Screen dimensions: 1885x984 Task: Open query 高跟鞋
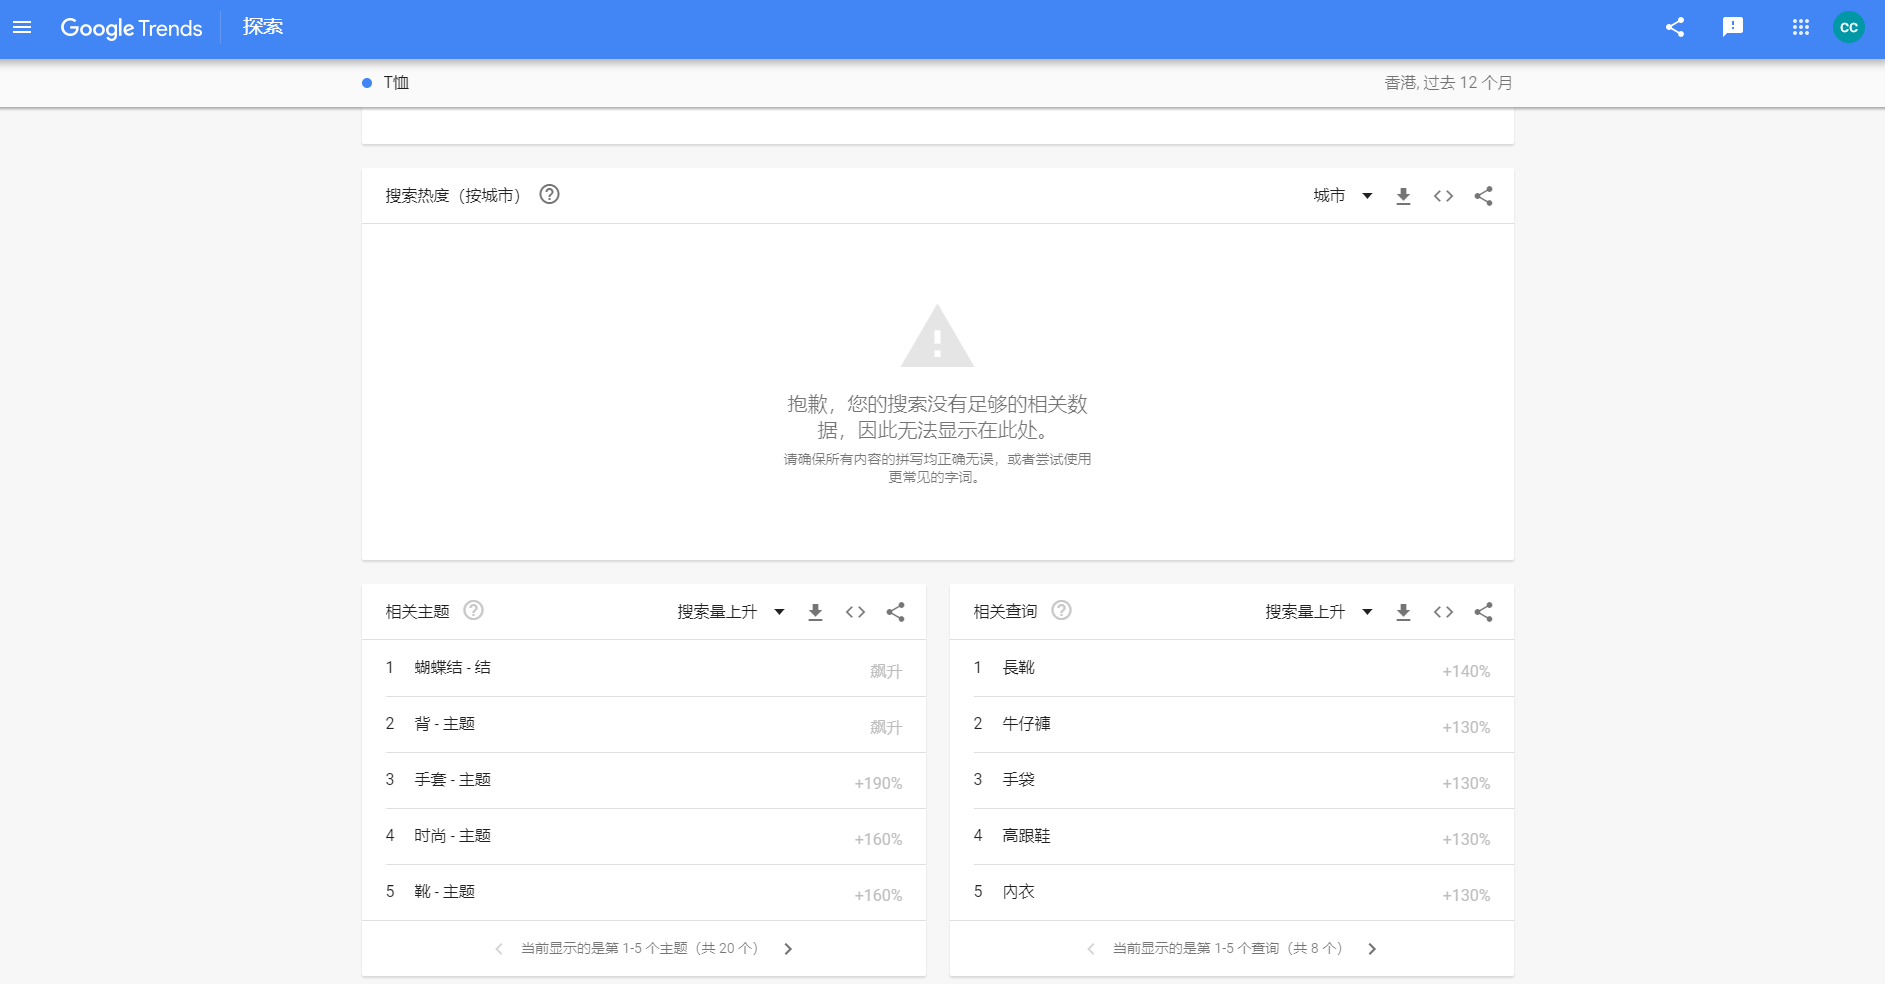click(1232, 836)
